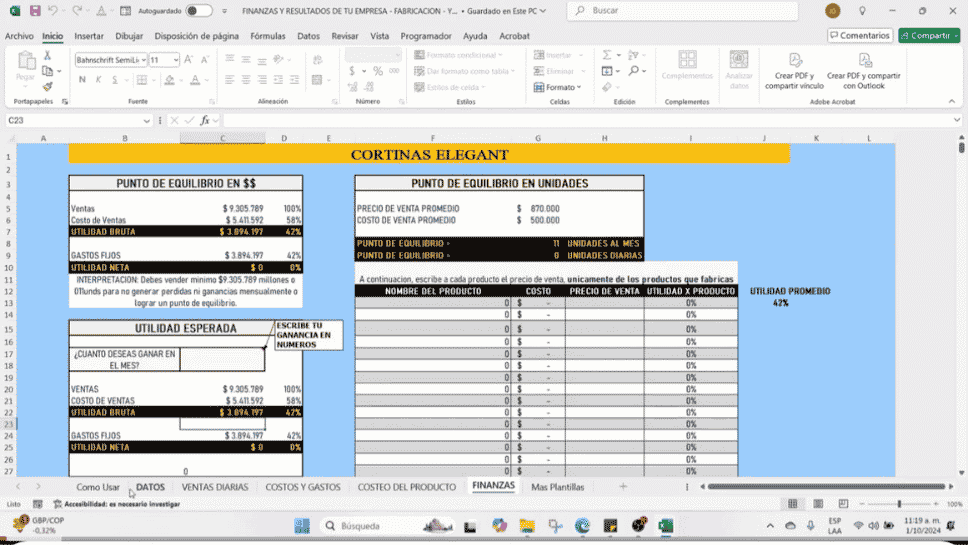Increase font size with large A icon
The image size is (968, 545).
(x=189, y=59)
